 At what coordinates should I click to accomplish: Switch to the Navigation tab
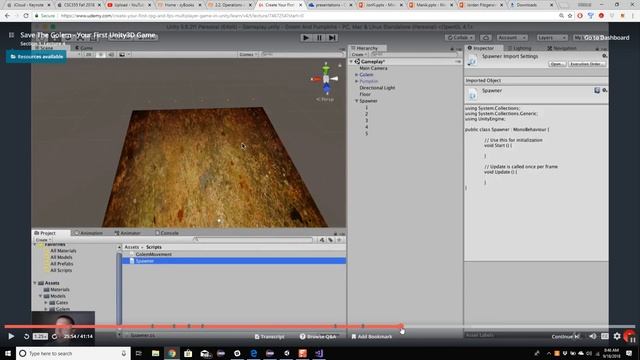click(561, 48)
